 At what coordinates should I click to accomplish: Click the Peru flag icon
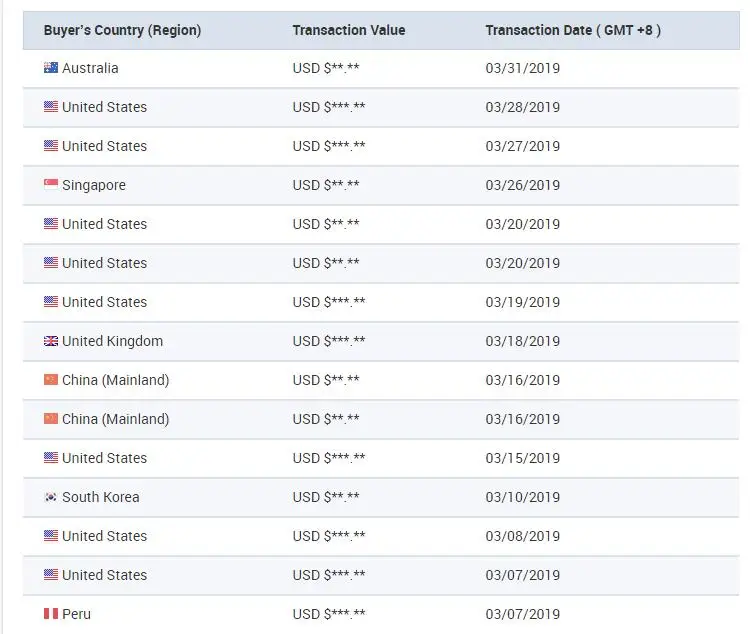(x=51, y=614)
